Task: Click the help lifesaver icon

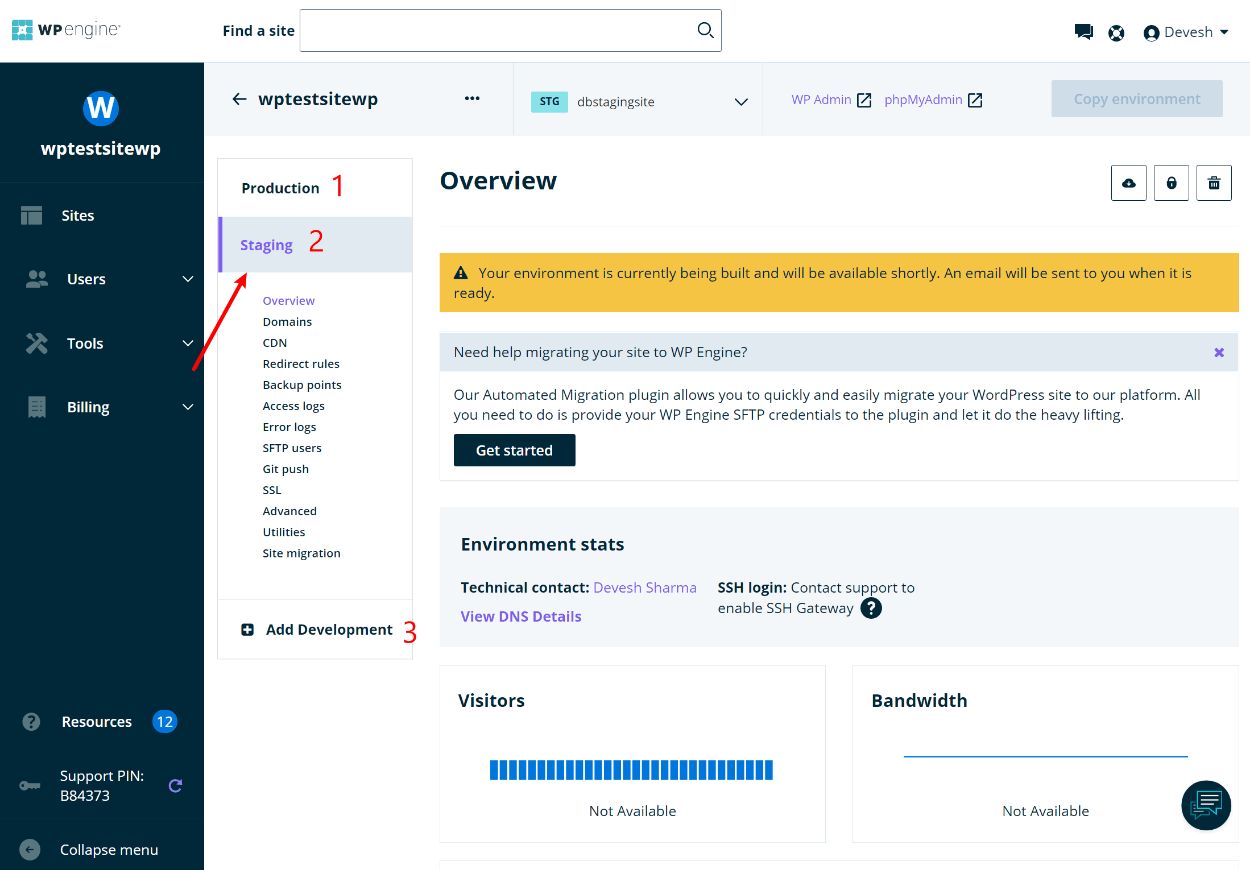Action: click(x=1116, y=32)
